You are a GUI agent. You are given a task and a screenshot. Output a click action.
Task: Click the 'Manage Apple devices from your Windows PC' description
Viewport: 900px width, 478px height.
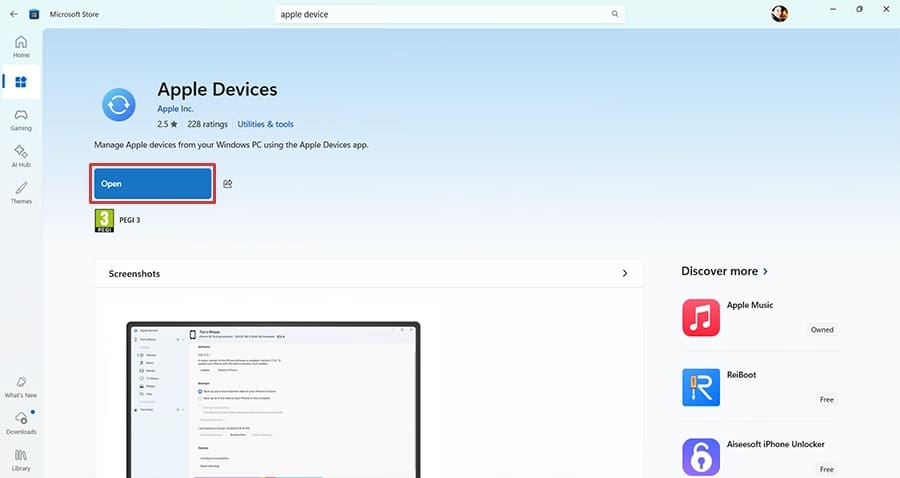pos(231,145)
